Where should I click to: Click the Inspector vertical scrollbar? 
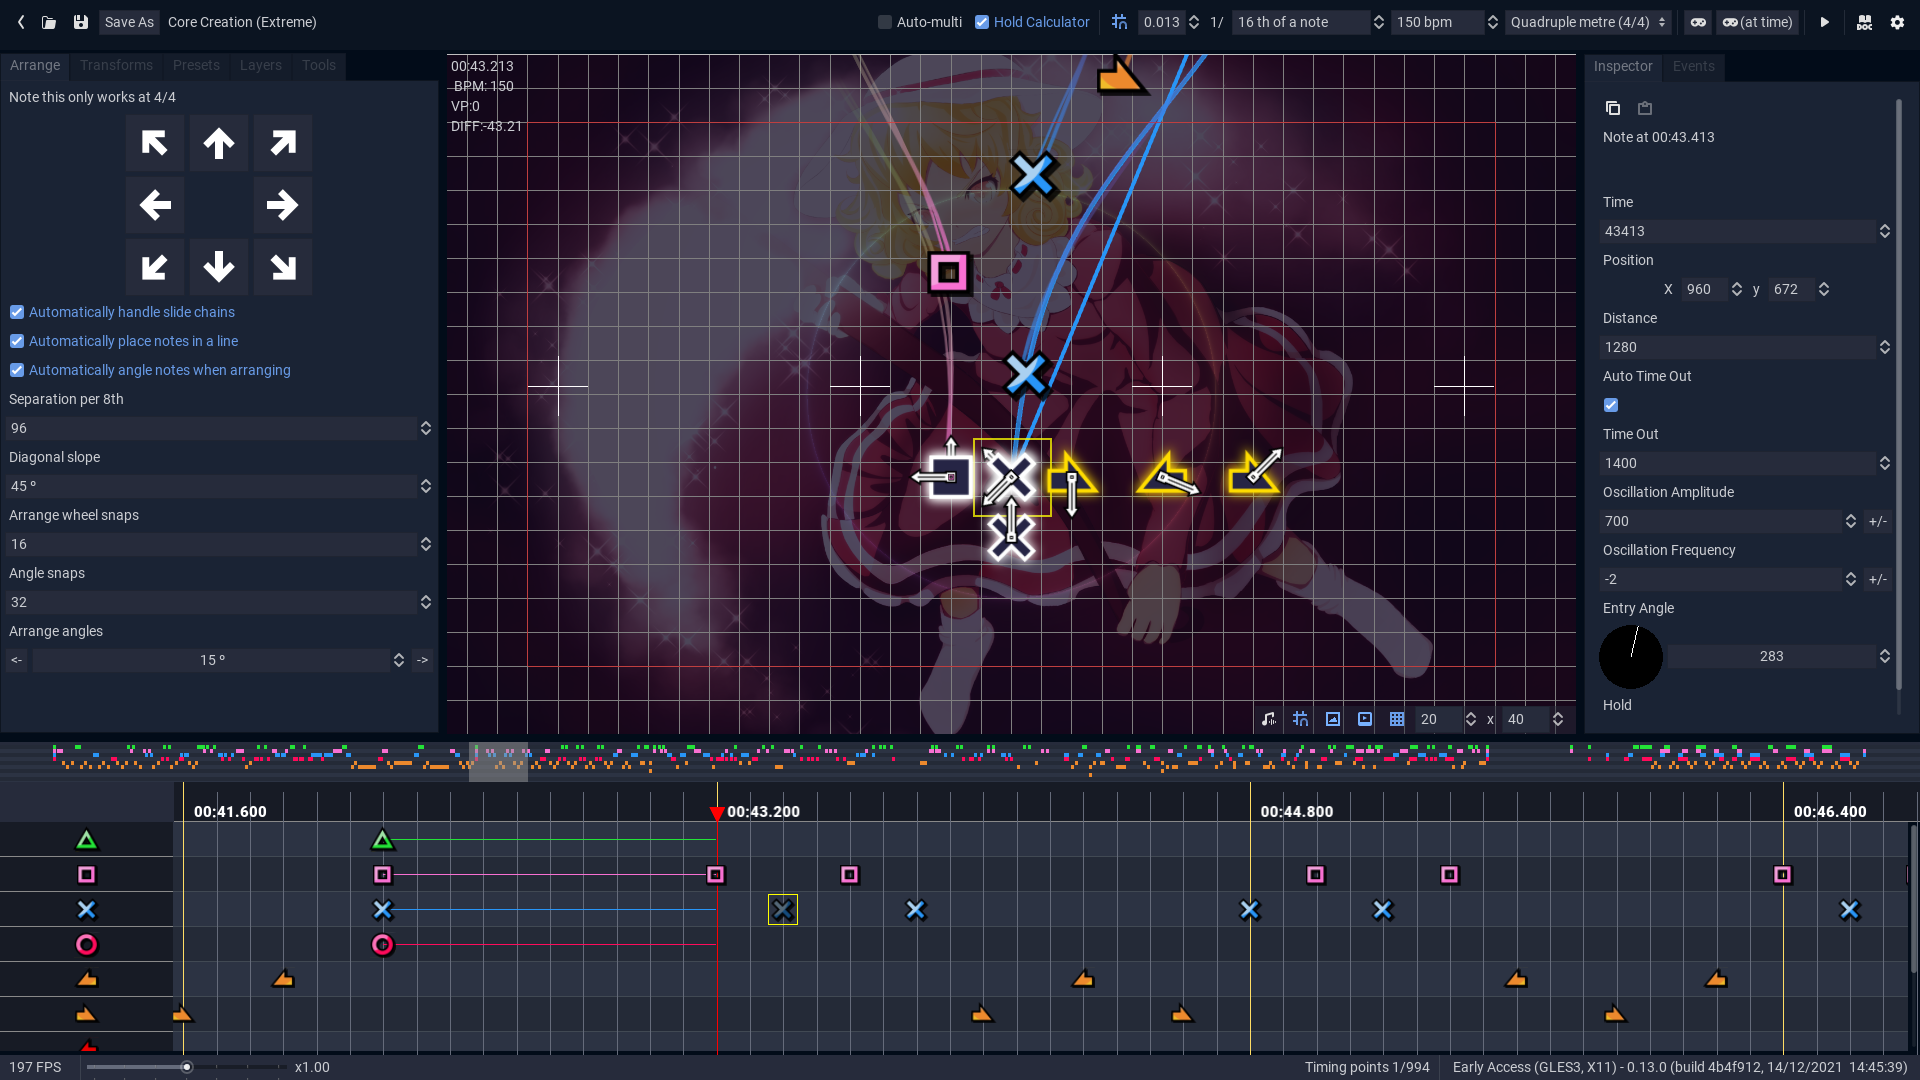[x=1898, y=395]
